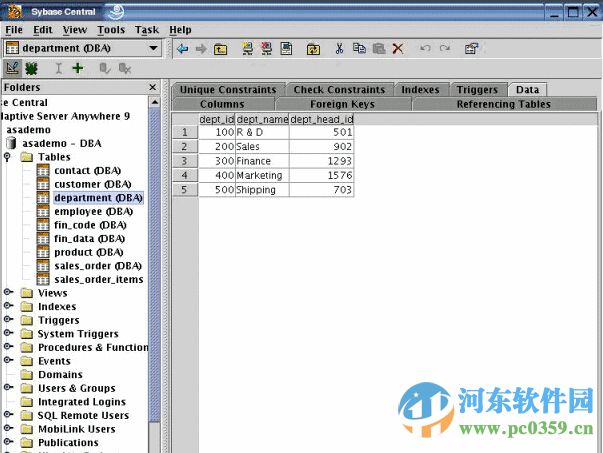Click the Paste icon in toolbar
The image size is (603, 453).
379,48
